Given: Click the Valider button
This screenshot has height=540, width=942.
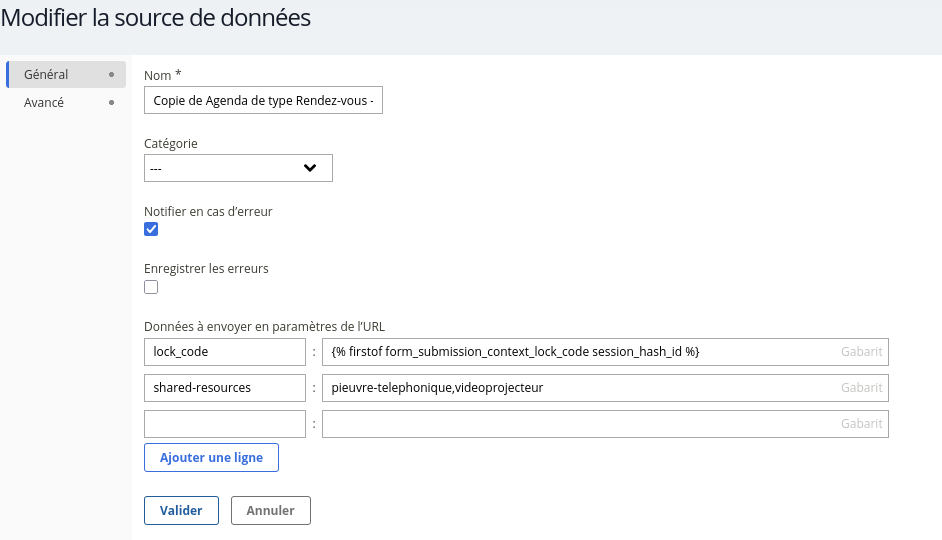Looking at the screenshot, I should click(181, 511).
